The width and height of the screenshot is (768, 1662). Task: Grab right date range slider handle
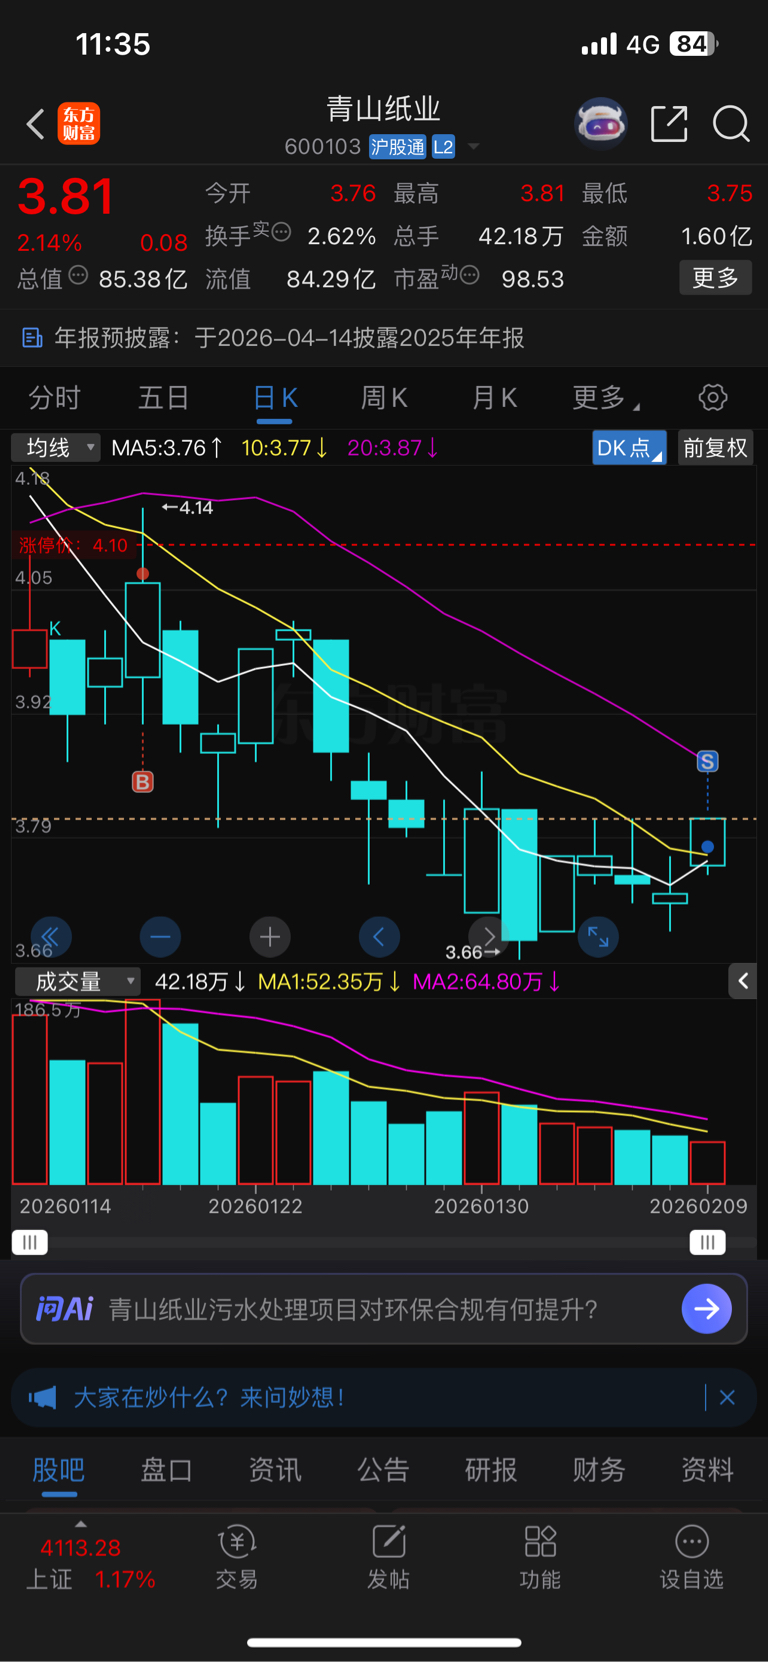coord(707,1242)
